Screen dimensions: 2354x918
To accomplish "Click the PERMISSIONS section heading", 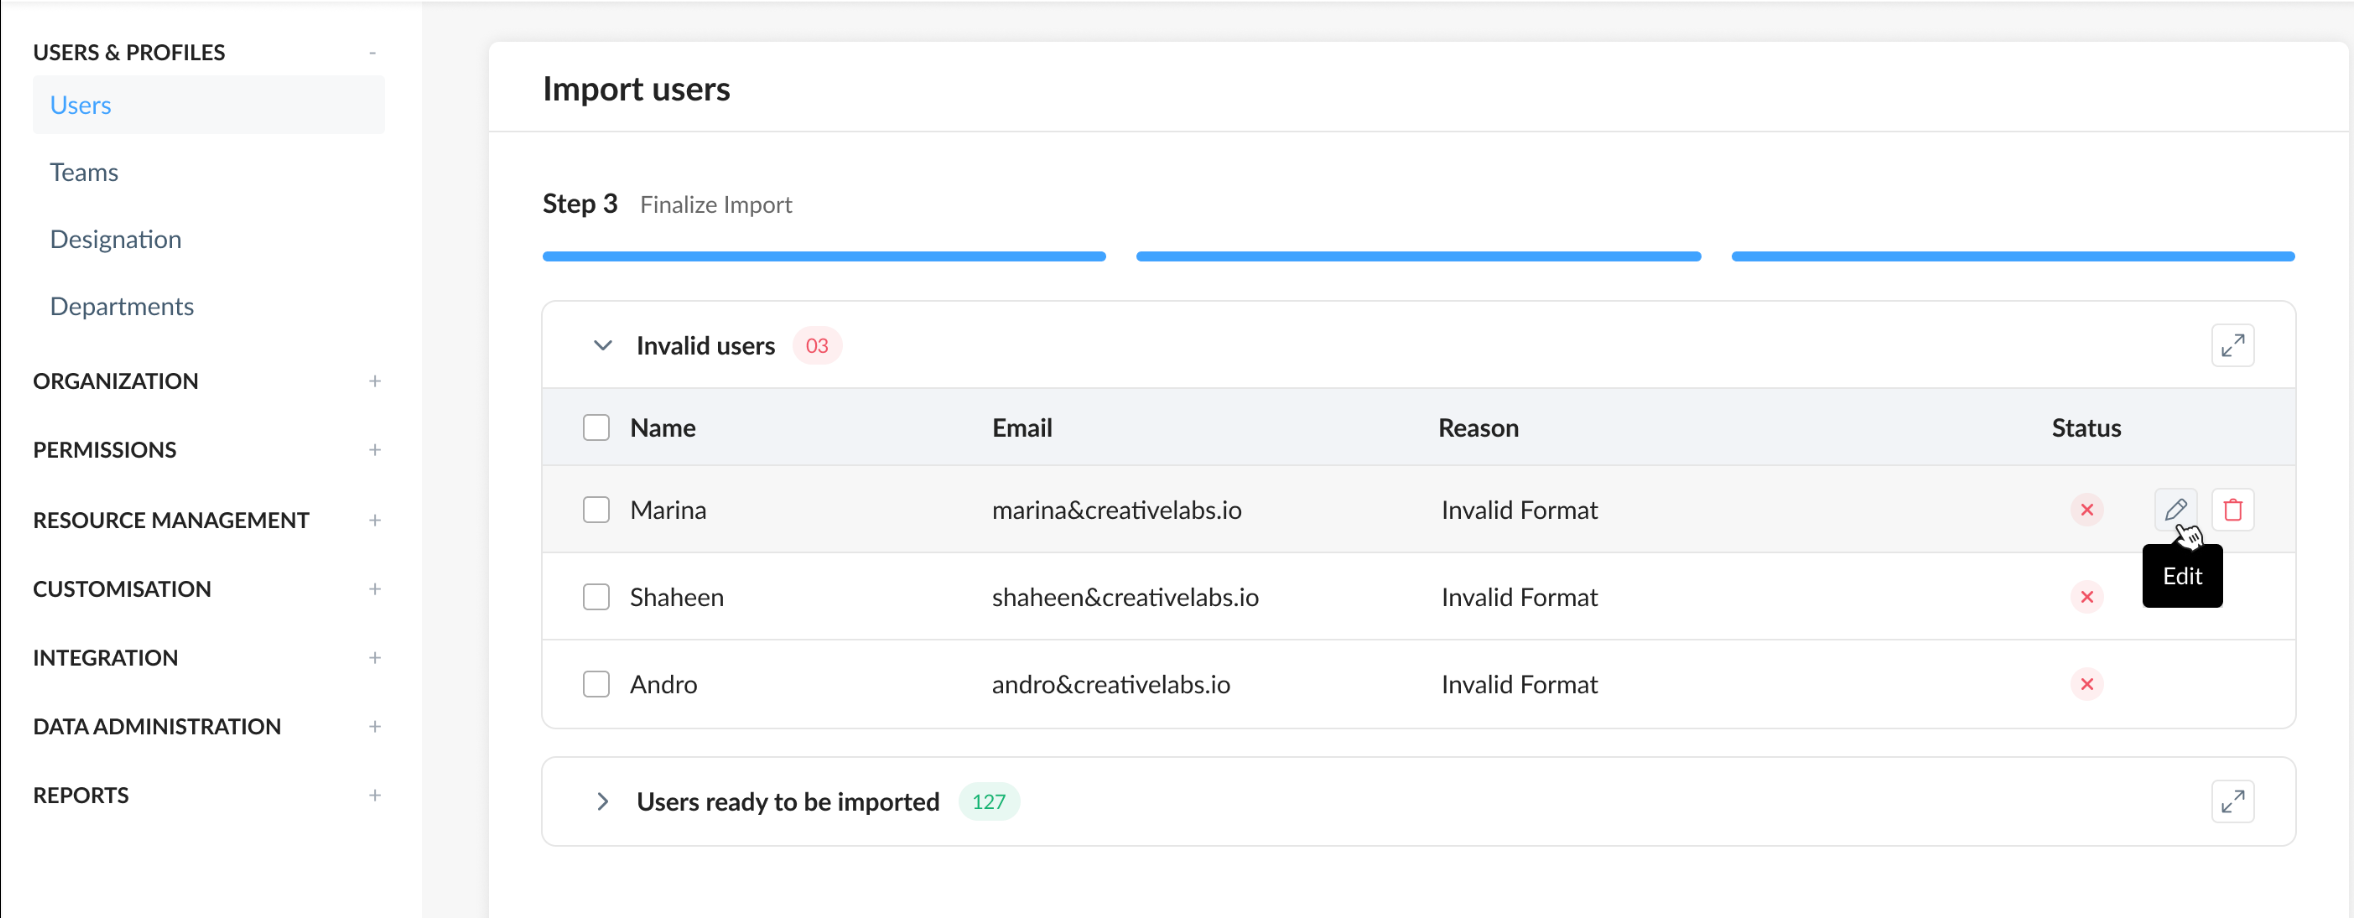I will click(x=105, y=450).
